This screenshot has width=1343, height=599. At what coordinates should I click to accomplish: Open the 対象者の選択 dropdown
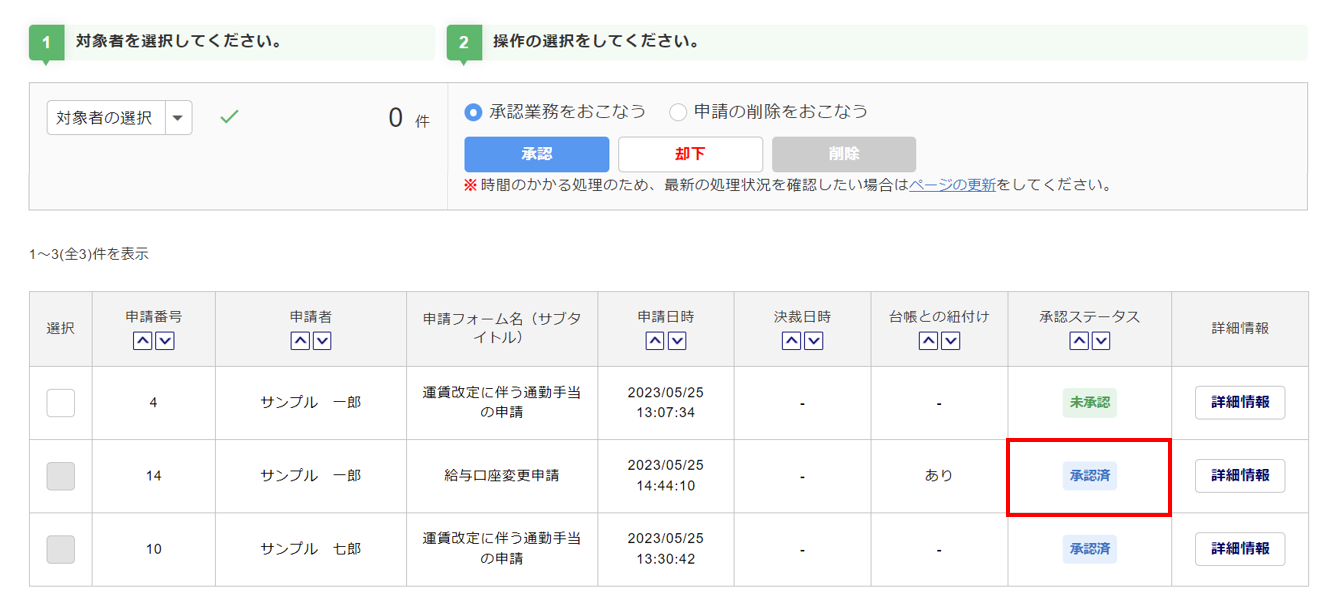(x=105, y=118)
